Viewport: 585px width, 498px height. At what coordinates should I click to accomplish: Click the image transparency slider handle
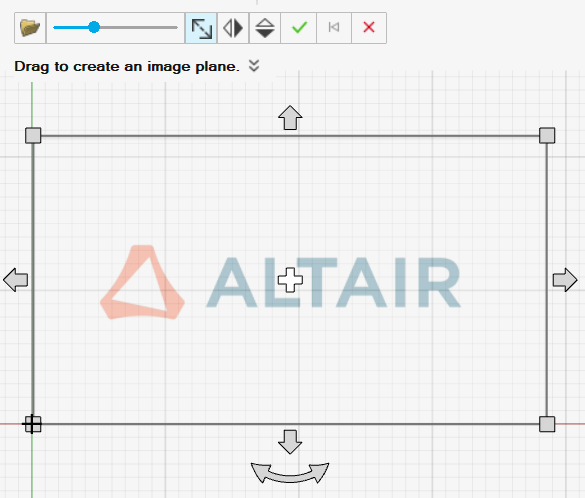[94, 27]
